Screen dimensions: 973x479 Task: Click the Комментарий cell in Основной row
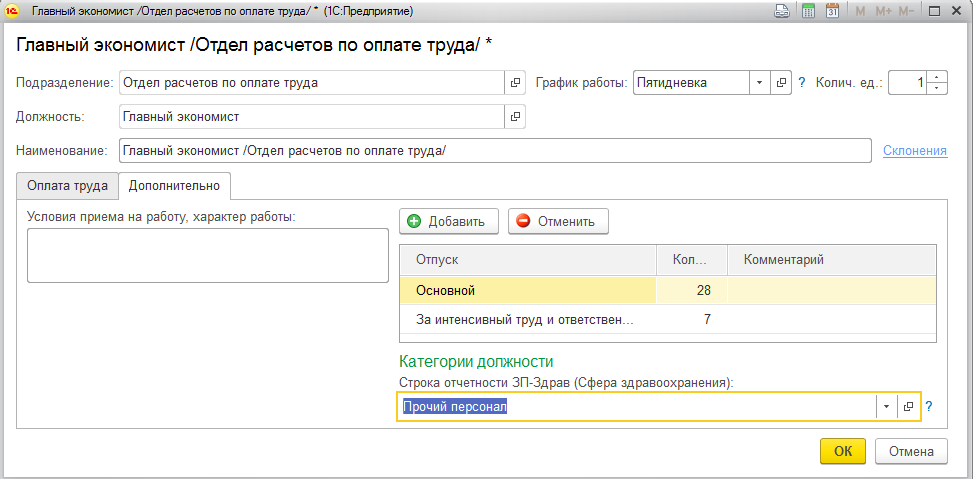point(832,290)
